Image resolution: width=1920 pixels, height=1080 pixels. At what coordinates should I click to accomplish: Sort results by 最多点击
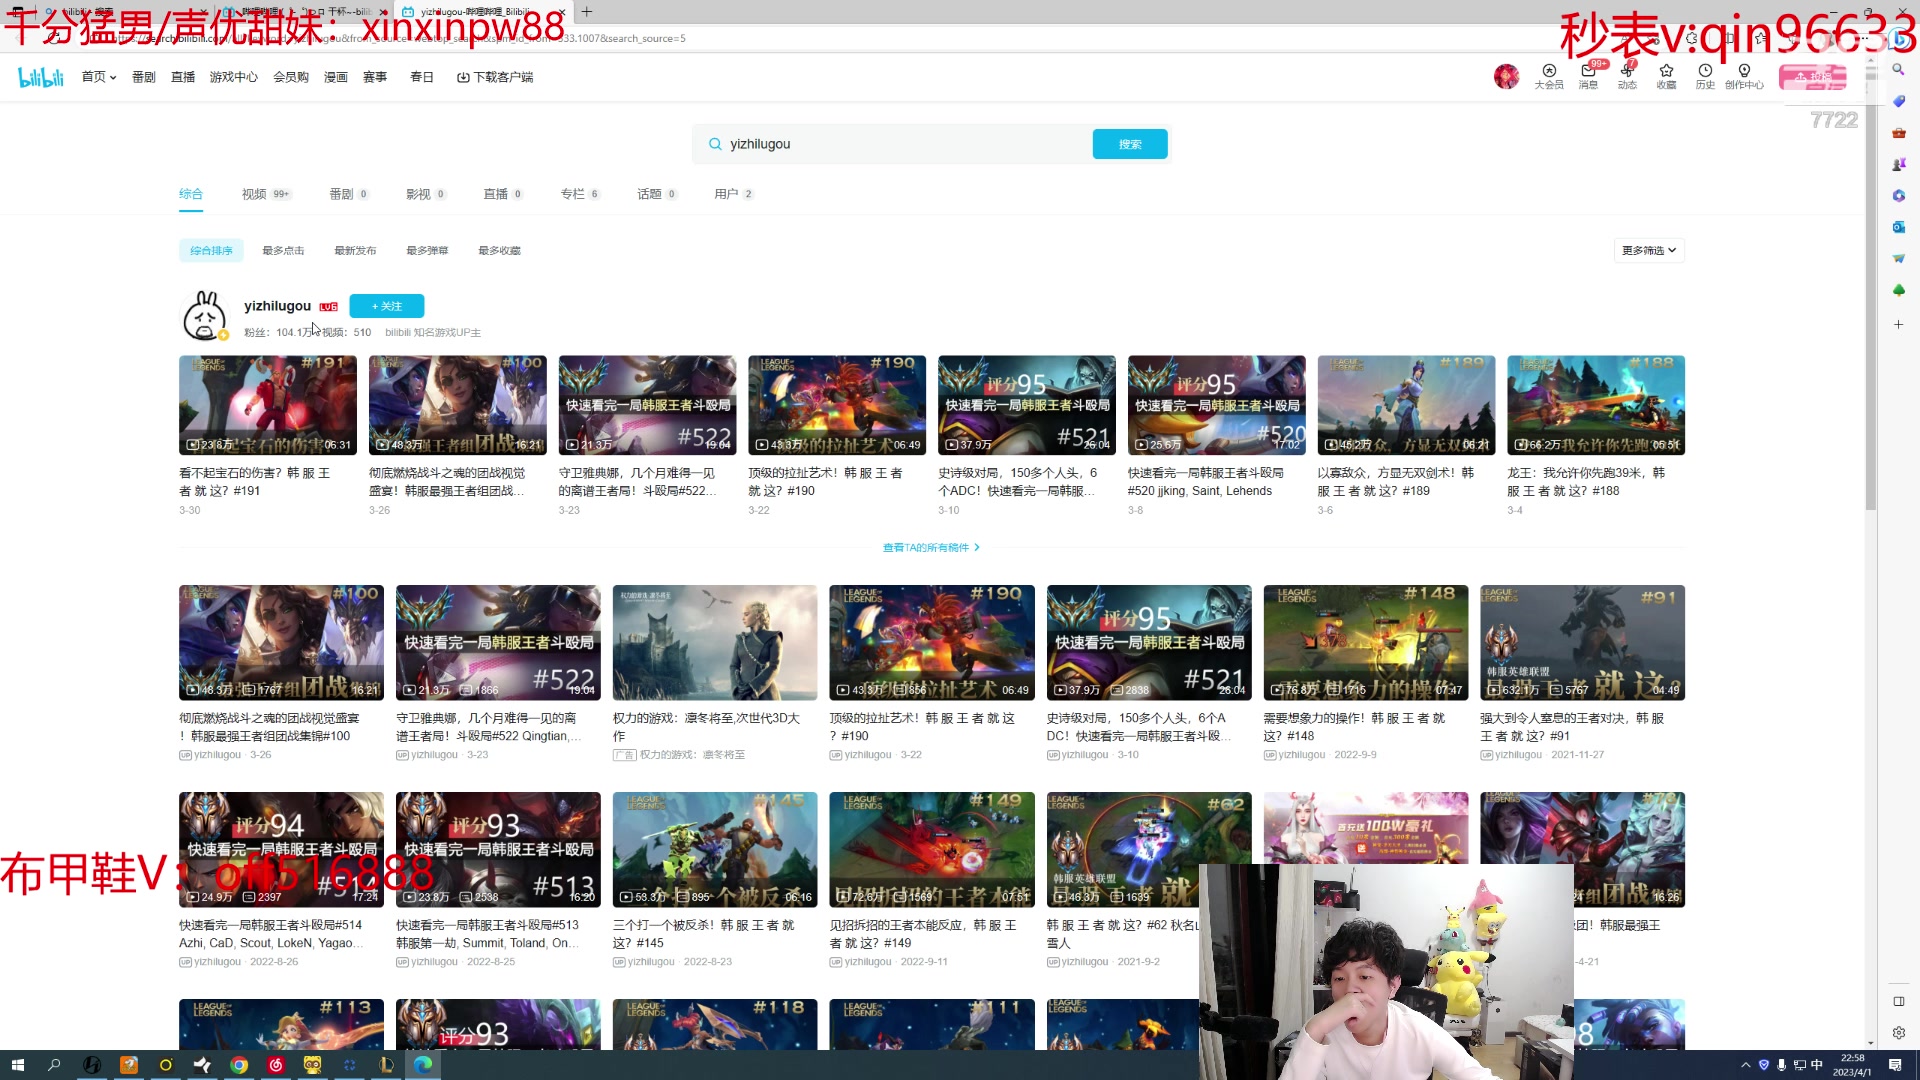click(x=283, y=251)
